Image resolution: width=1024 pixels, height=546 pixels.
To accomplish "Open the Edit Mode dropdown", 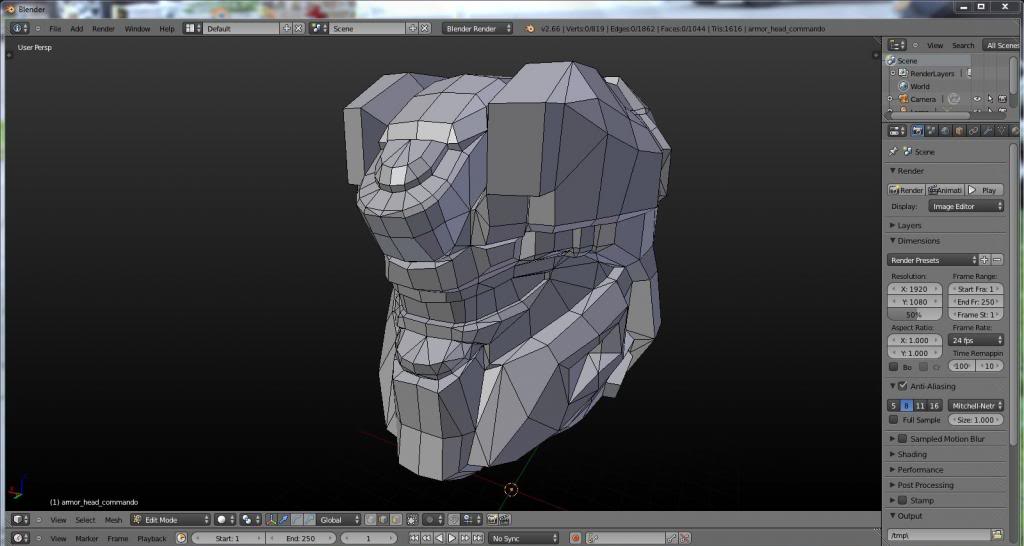I will 170,520.
